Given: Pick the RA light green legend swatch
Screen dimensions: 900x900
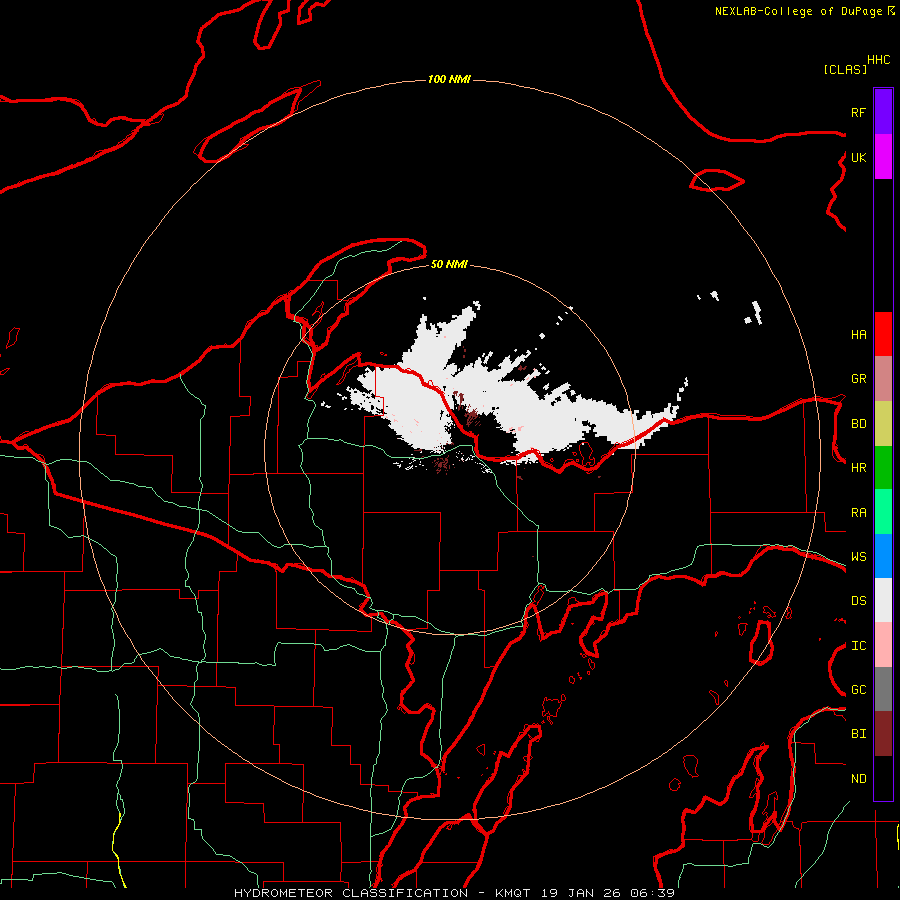Looking at the screenshot, I should pos(883,512).
